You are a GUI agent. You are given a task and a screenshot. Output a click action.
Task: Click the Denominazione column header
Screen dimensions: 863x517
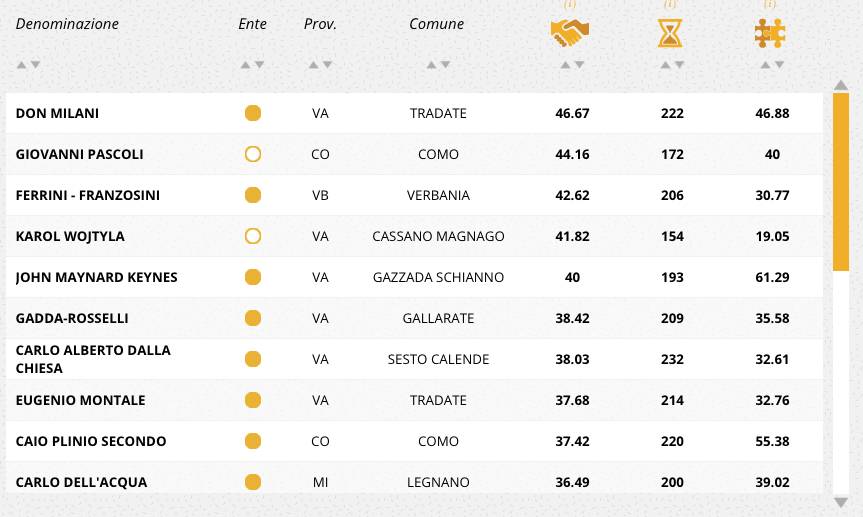[67, 24]
